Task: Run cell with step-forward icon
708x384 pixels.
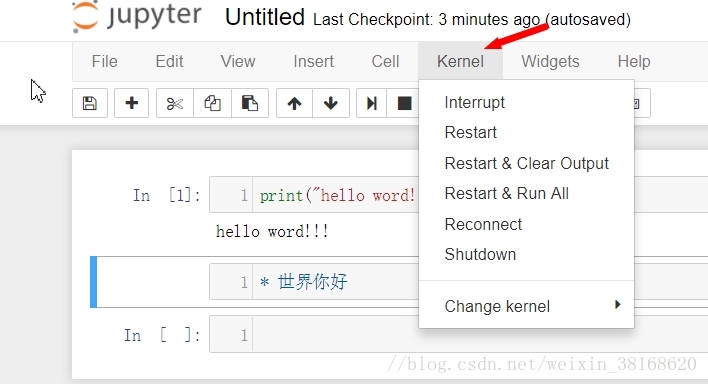Action: (372, 103)
